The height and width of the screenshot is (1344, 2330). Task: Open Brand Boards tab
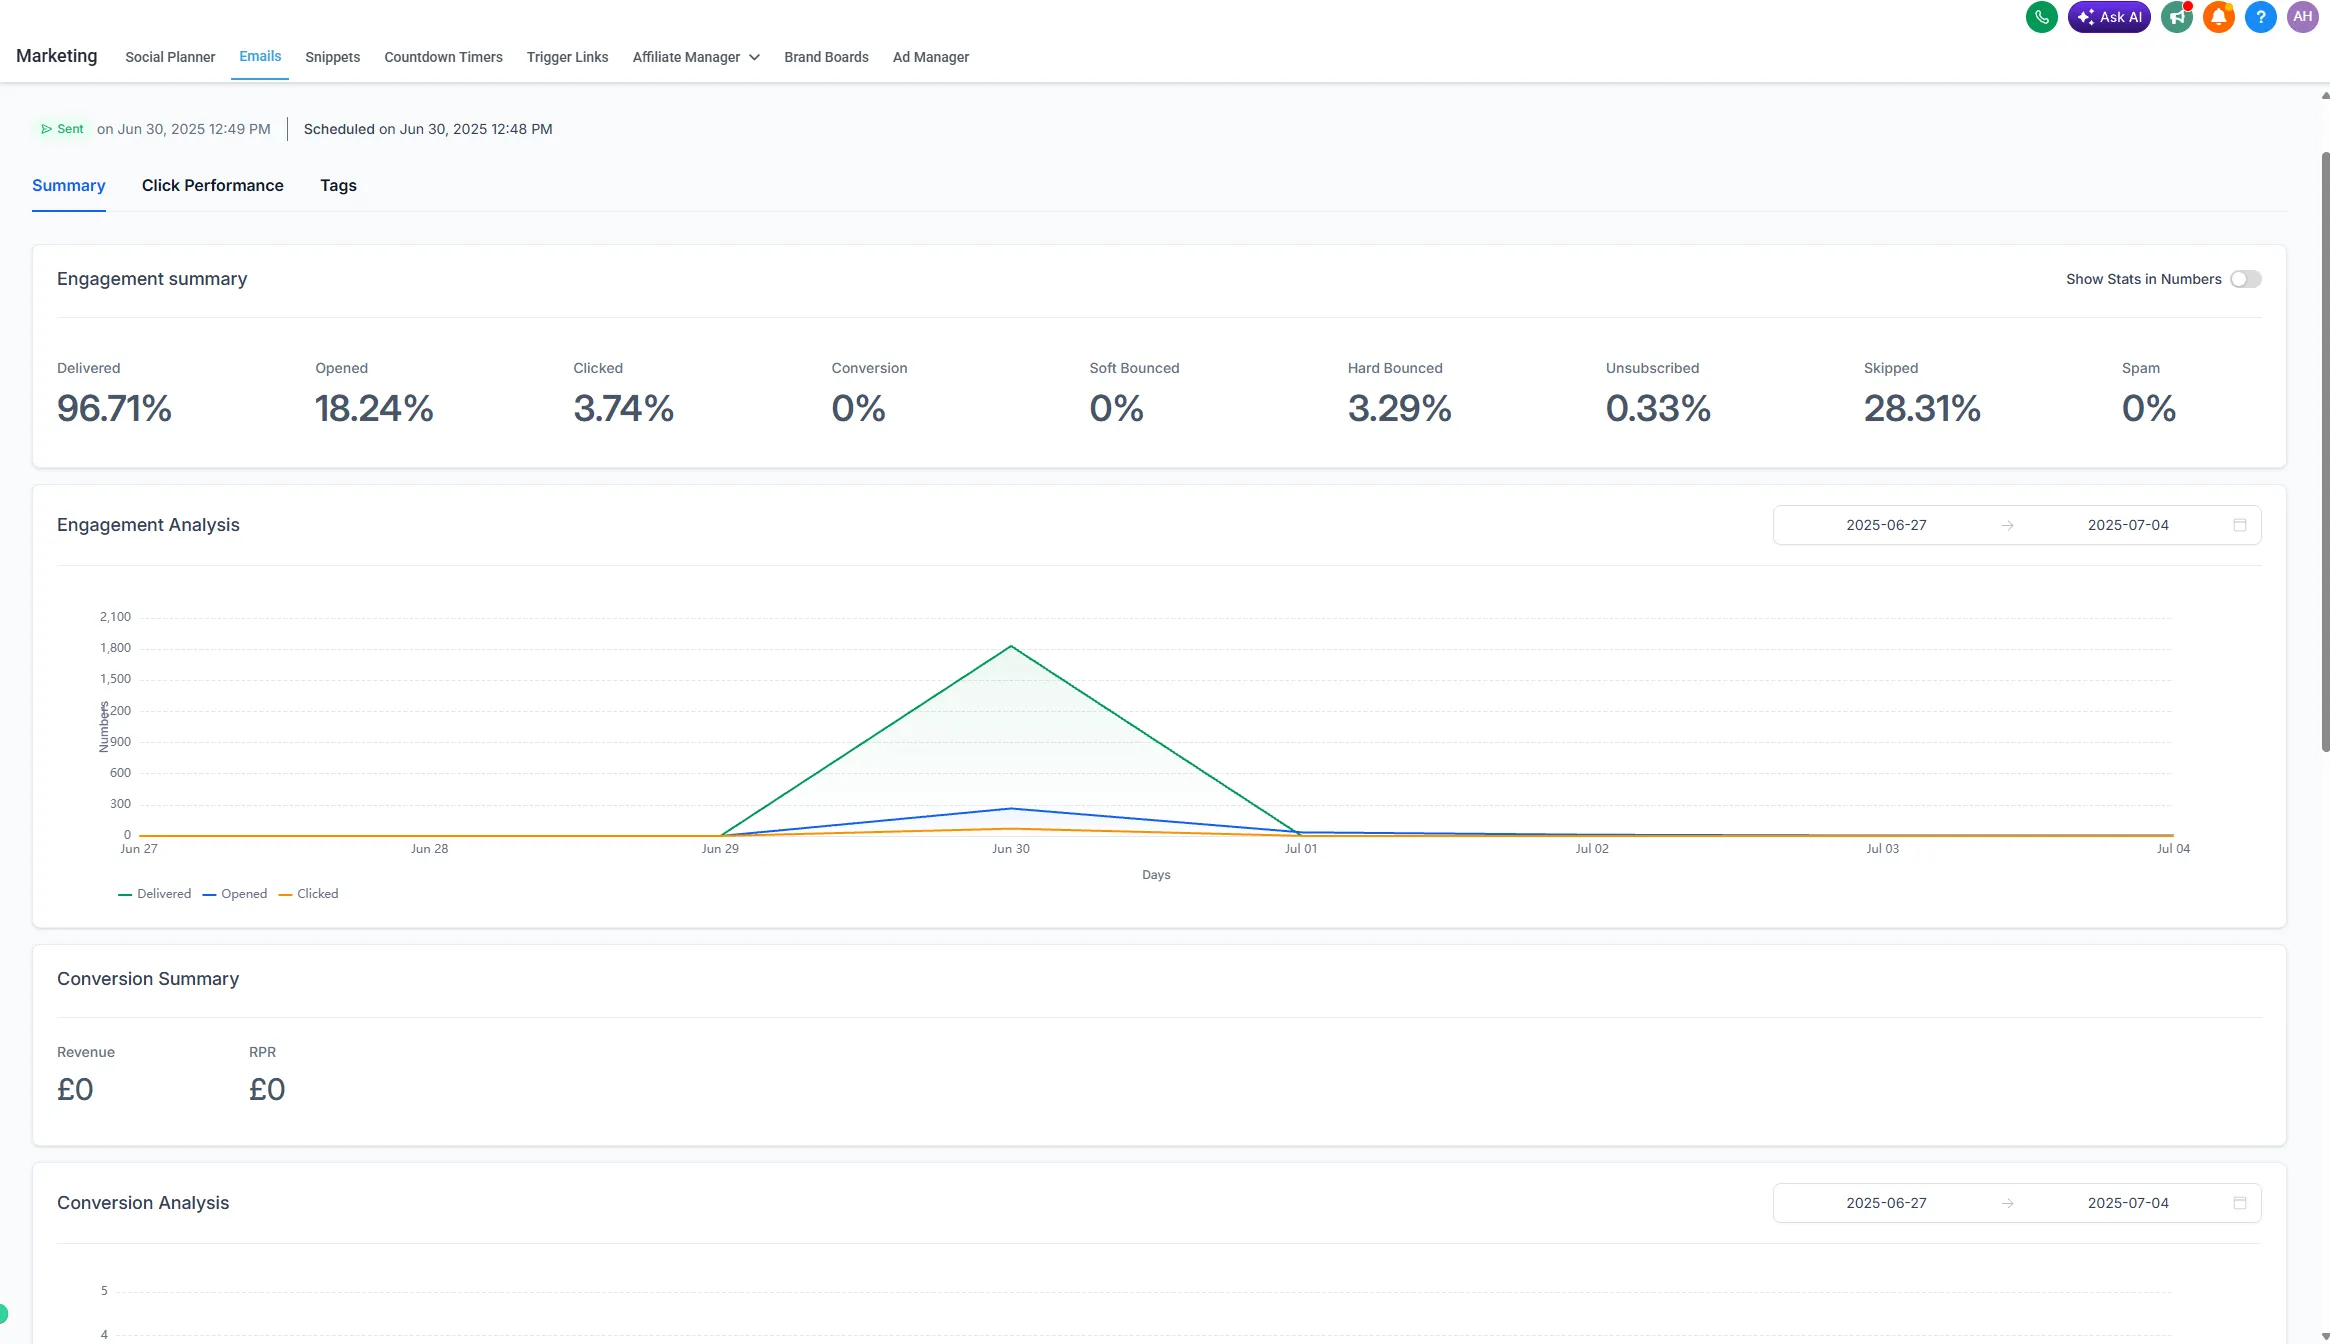[826, 57]
